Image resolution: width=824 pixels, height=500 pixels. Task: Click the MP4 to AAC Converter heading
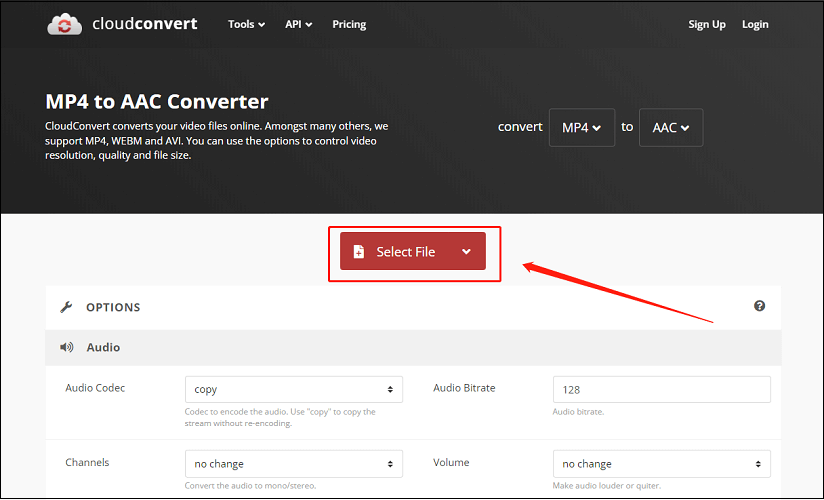coord(157,101)
